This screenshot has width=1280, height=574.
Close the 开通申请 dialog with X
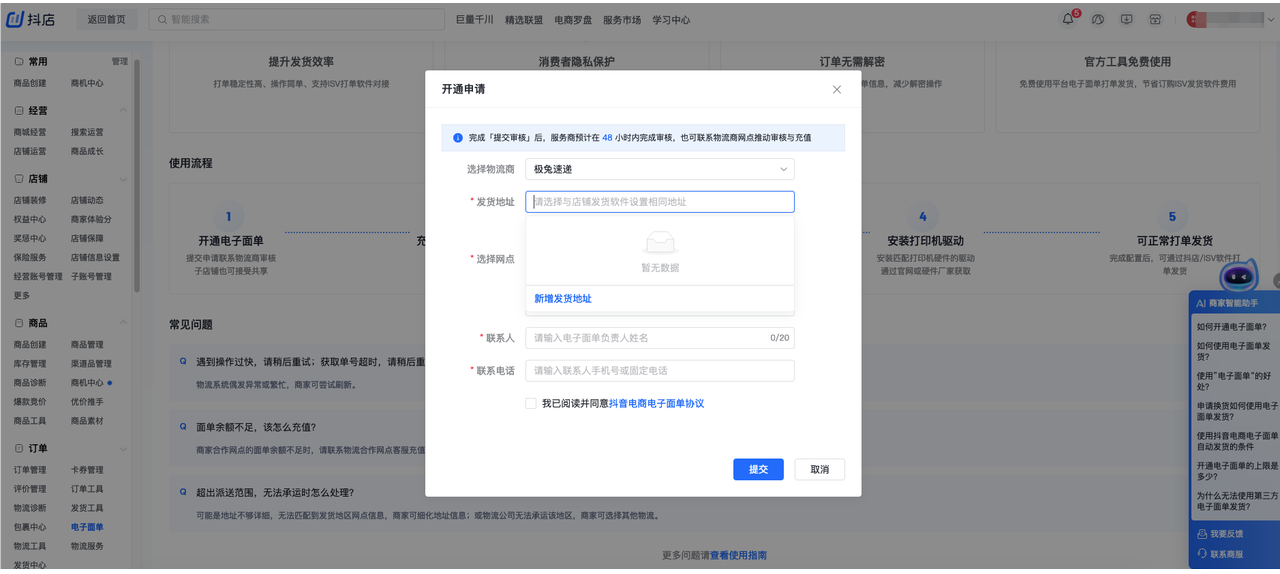(x=837, y=89)
